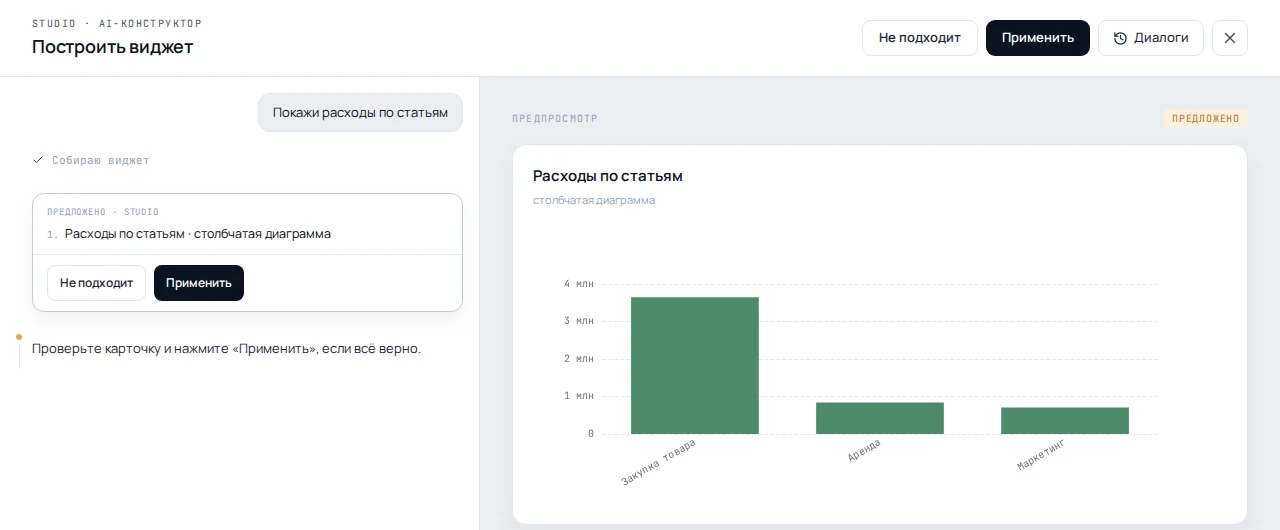The image size is (1280, 530).
Task: Click the "Маркетинг" bar in the chart
Action: 1065,420
